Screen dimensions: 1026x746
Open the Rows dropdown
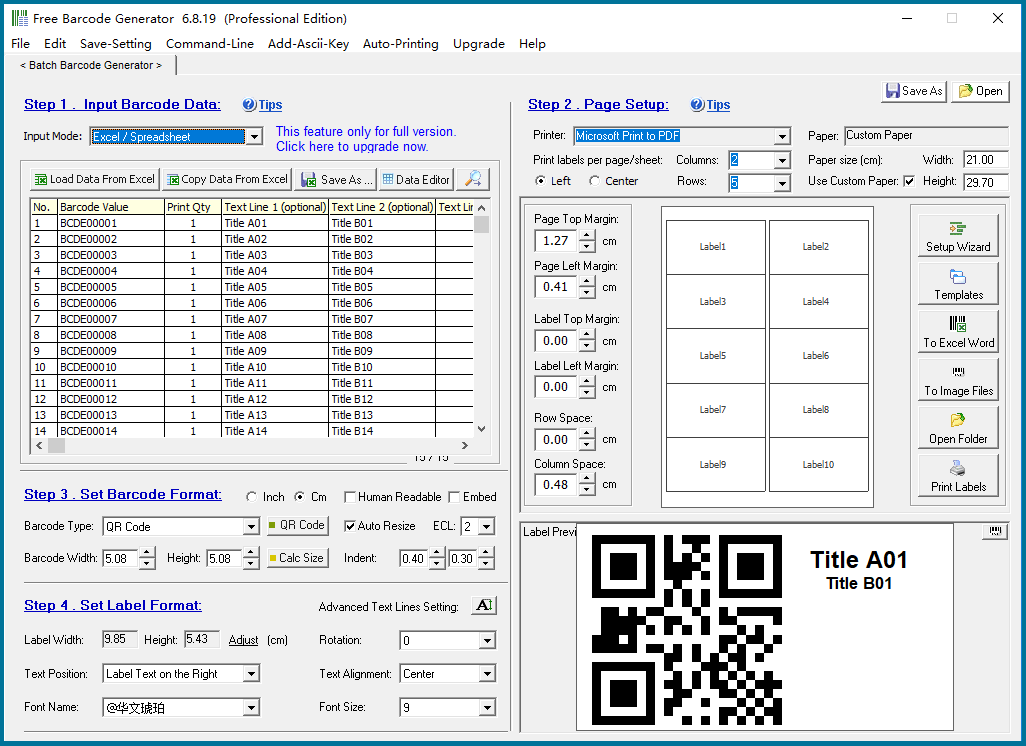coord(782,184)
